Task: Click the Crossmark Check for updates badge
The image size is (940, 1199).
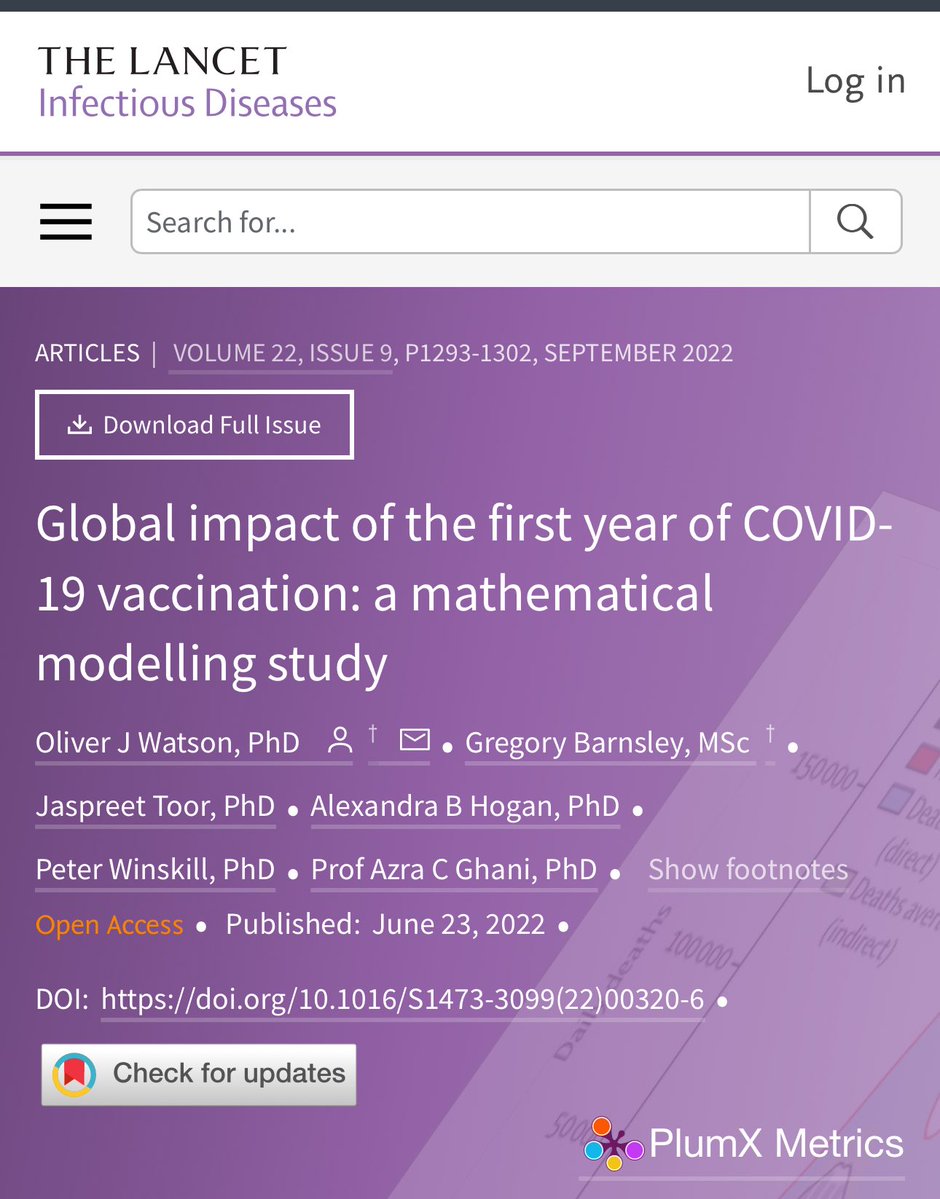Action: 199,1074
